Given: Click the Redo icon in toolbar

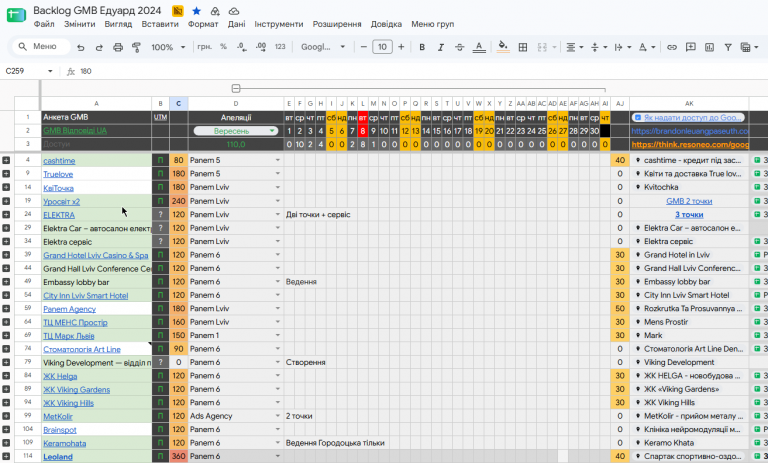Looking at the screenshot, I should [99, 47].
